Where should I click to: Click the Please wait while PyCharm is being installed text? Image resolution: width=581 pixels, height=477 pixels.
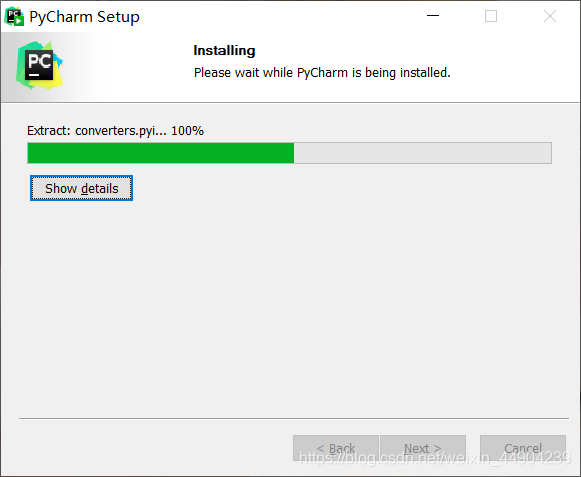(322, 73)
